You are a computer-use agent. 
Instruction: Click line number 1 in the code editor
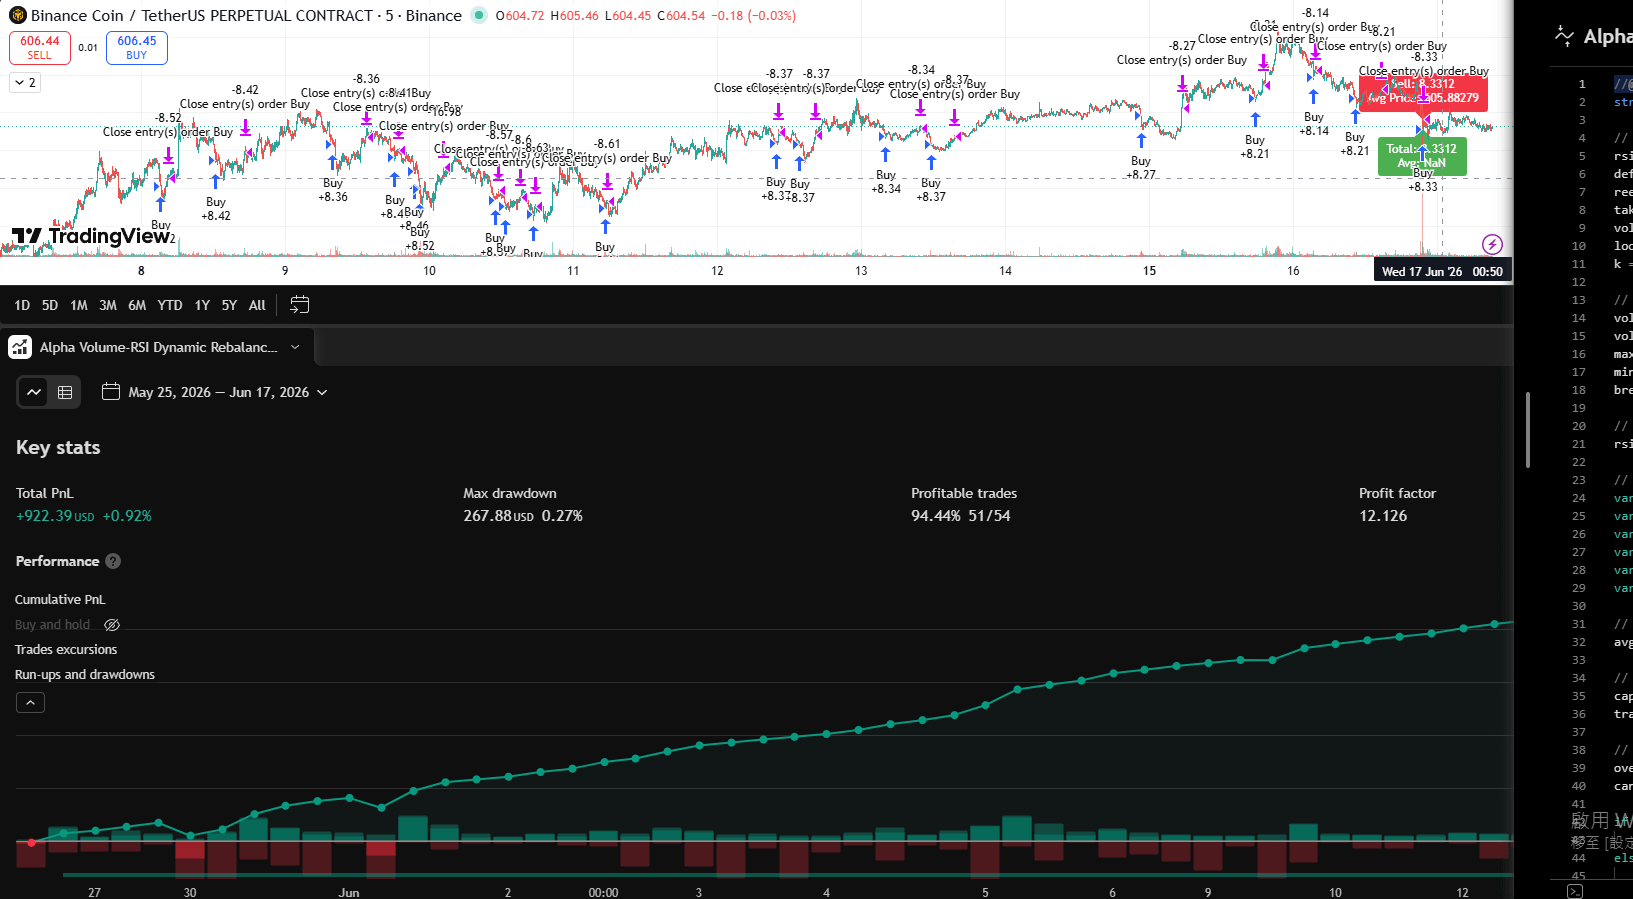coord(1582,84)
